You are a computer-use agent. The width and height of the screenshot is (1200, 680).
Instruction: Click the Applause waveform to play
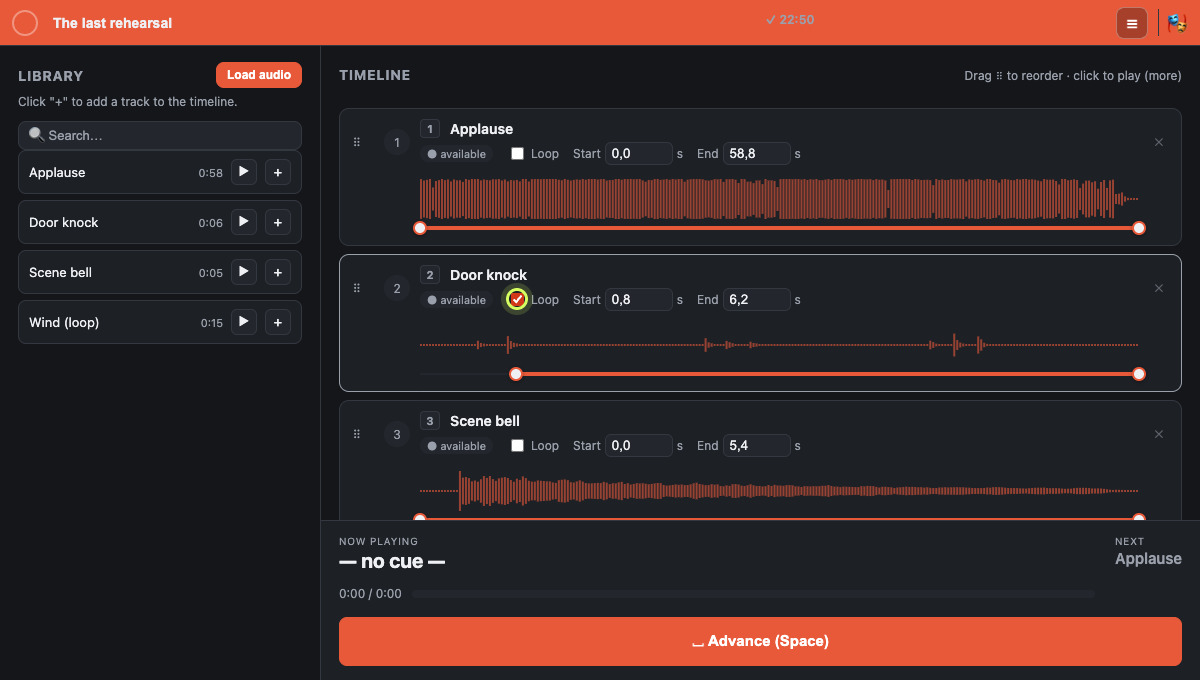pyautogui.click(x=779, y=198)
